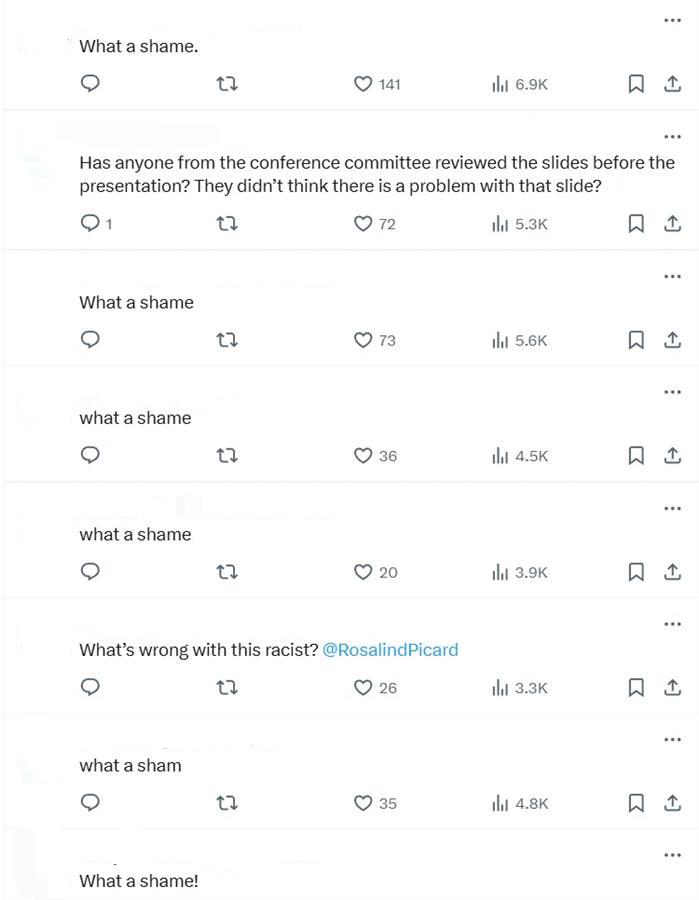Click the share icon on the topmost tweet
The height and width of the screenshot is (900, 699).
(673, 84)
